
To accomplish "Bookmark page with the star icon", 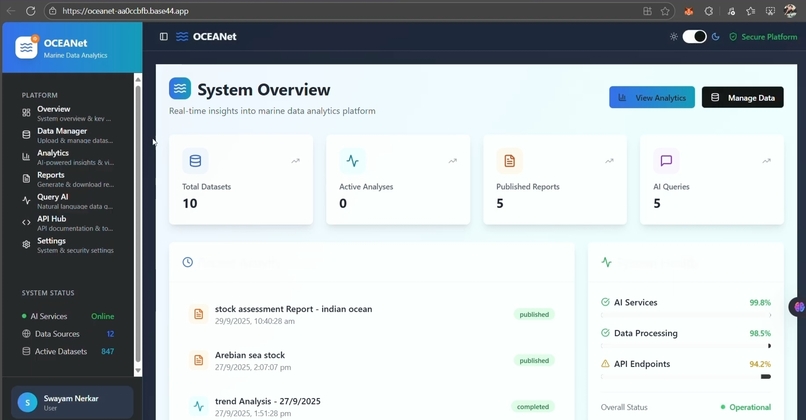I will 665,11.
